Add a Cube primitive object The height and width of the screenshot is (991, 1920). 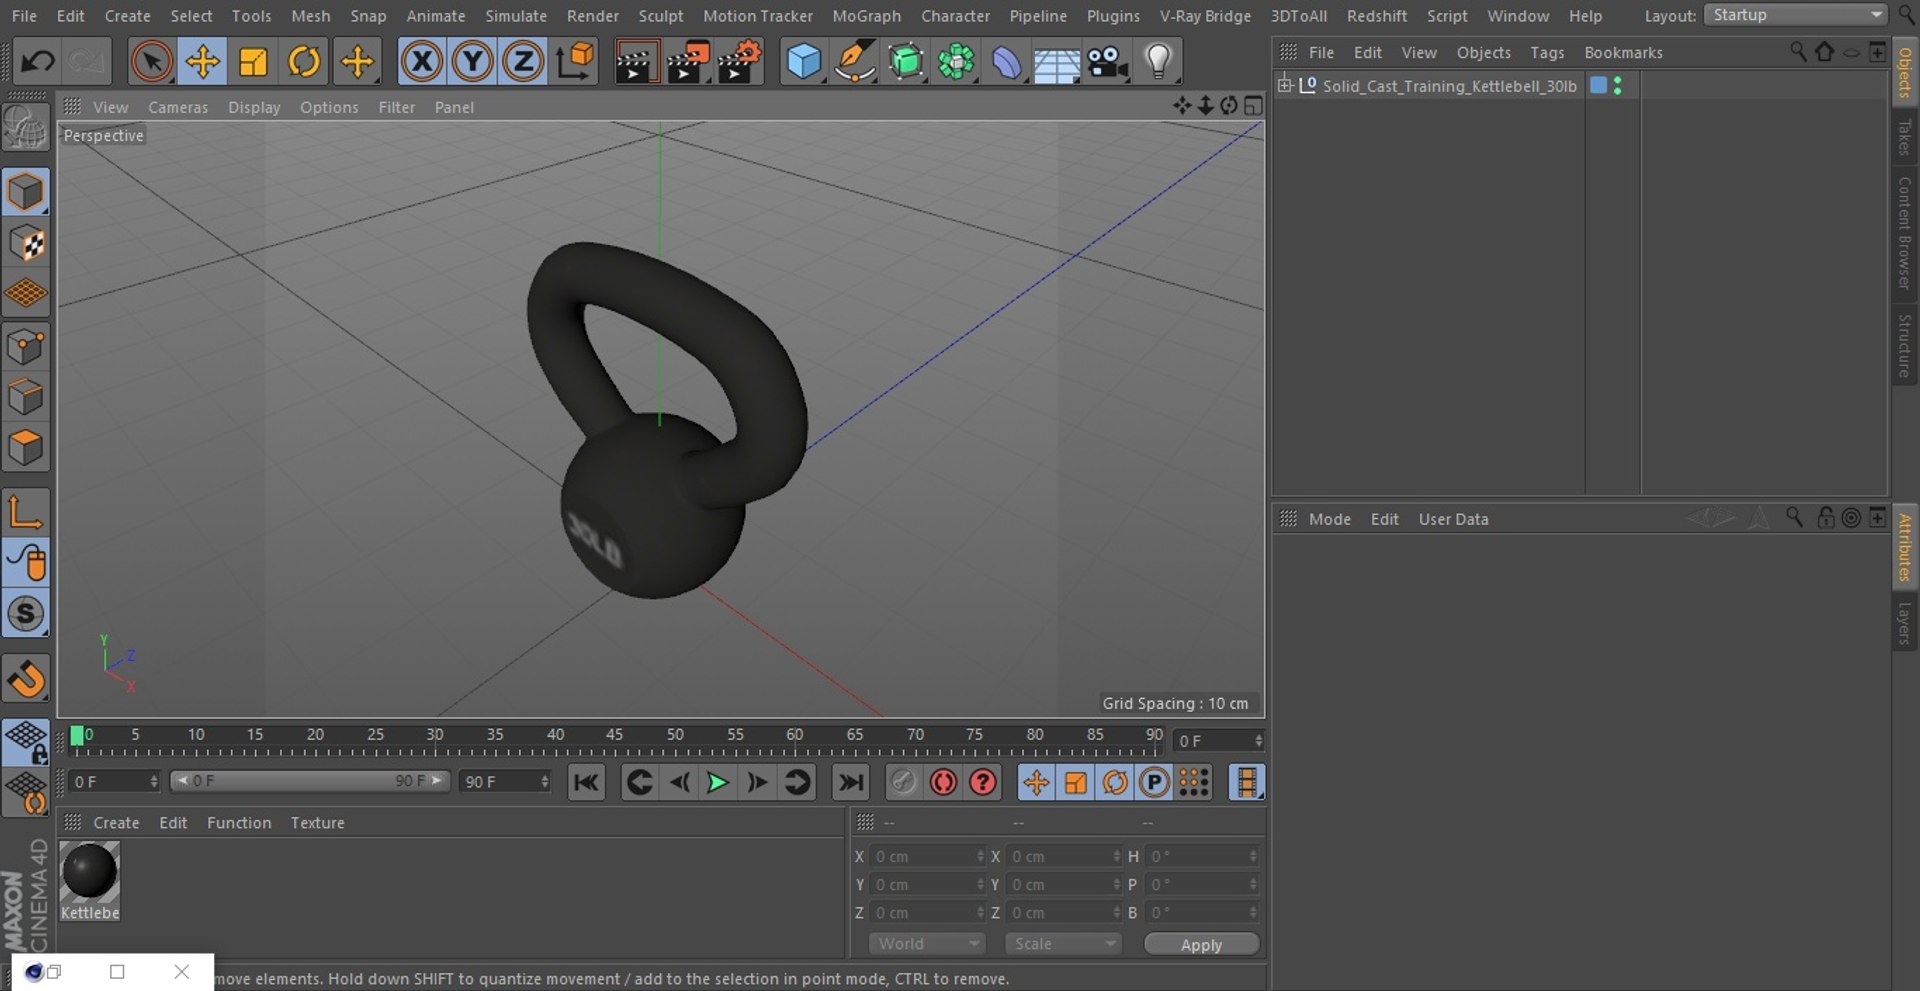pos(804,62)
